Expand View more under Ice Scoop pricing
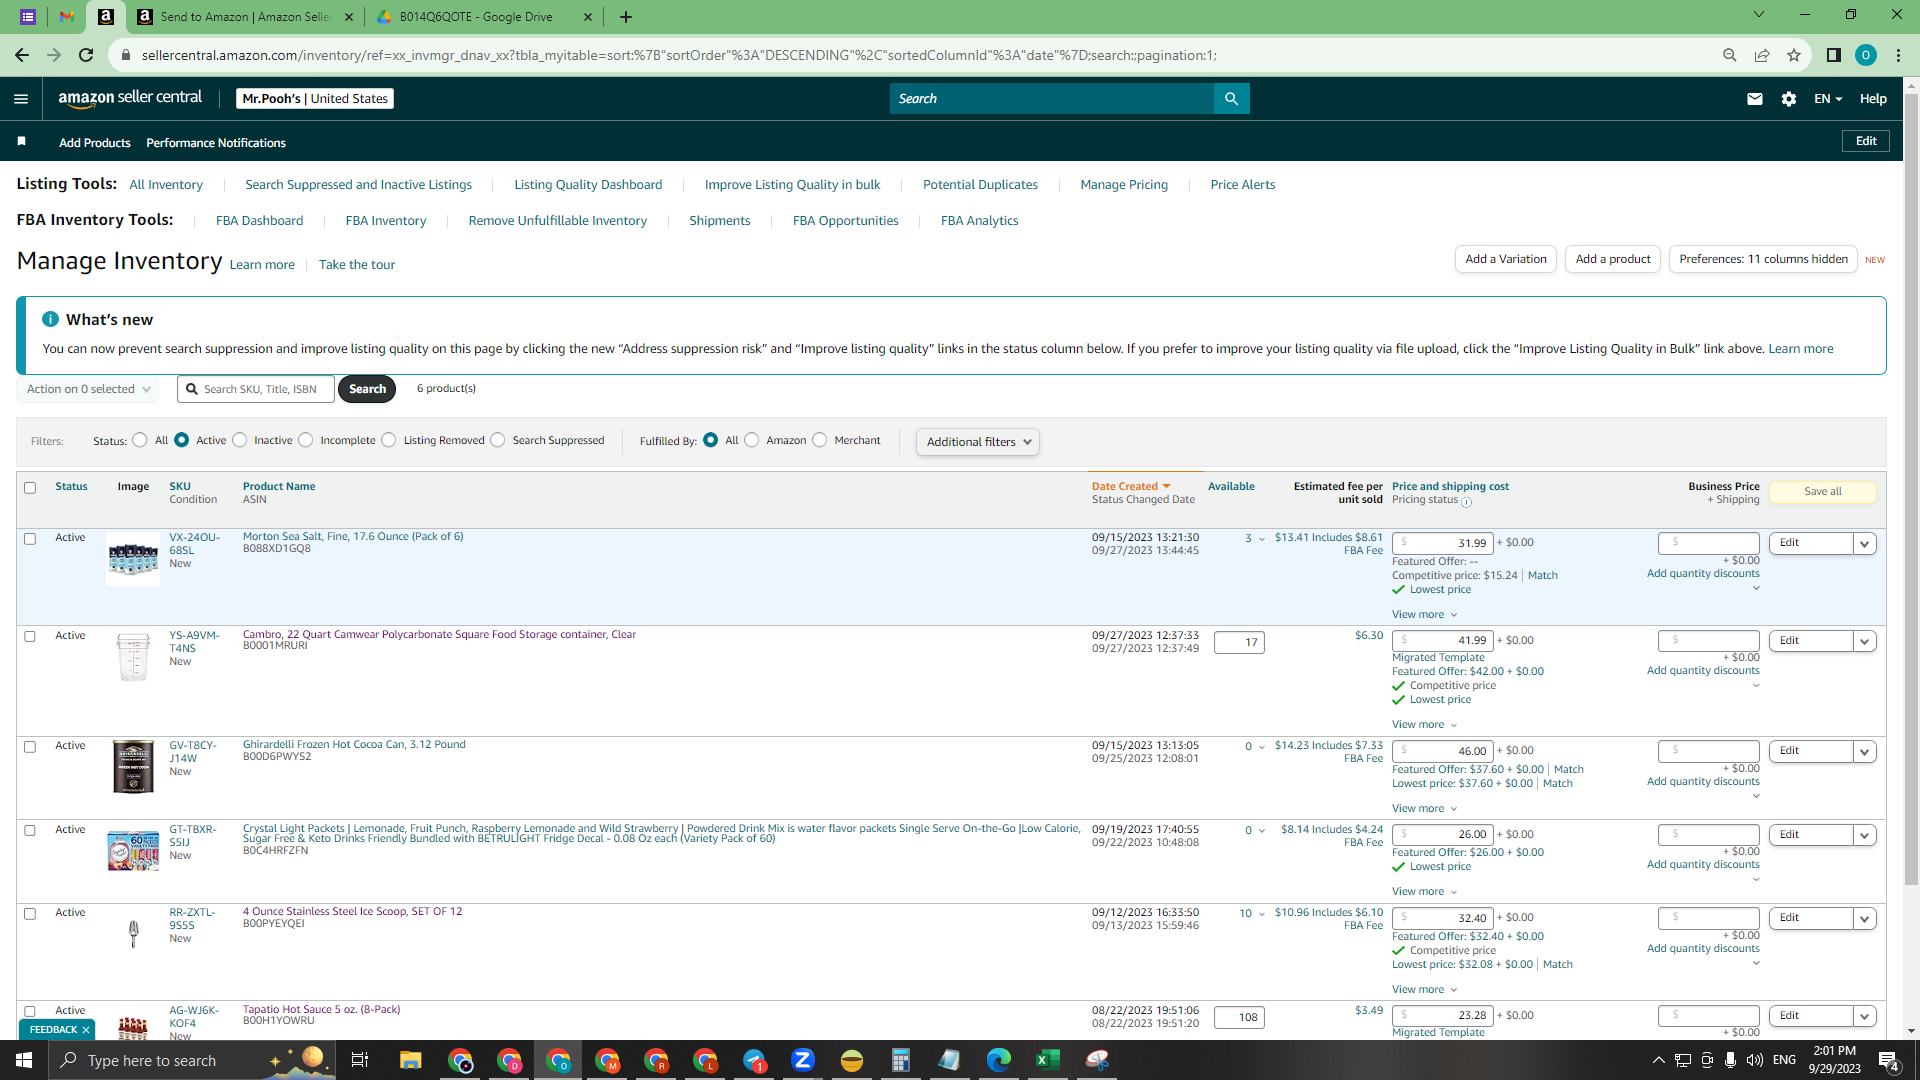The image size is (1920, 1080). click(x=1424, y=990)
